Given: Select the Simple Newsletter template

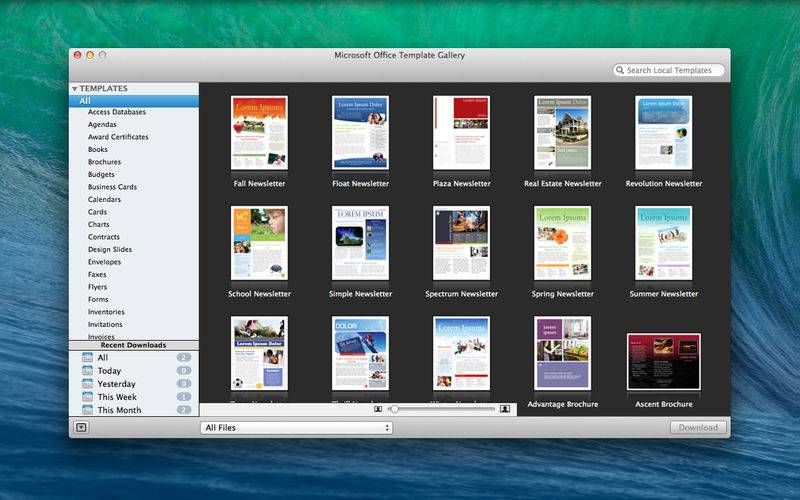Looking at the screenshot, I should [x=360, y=243].
